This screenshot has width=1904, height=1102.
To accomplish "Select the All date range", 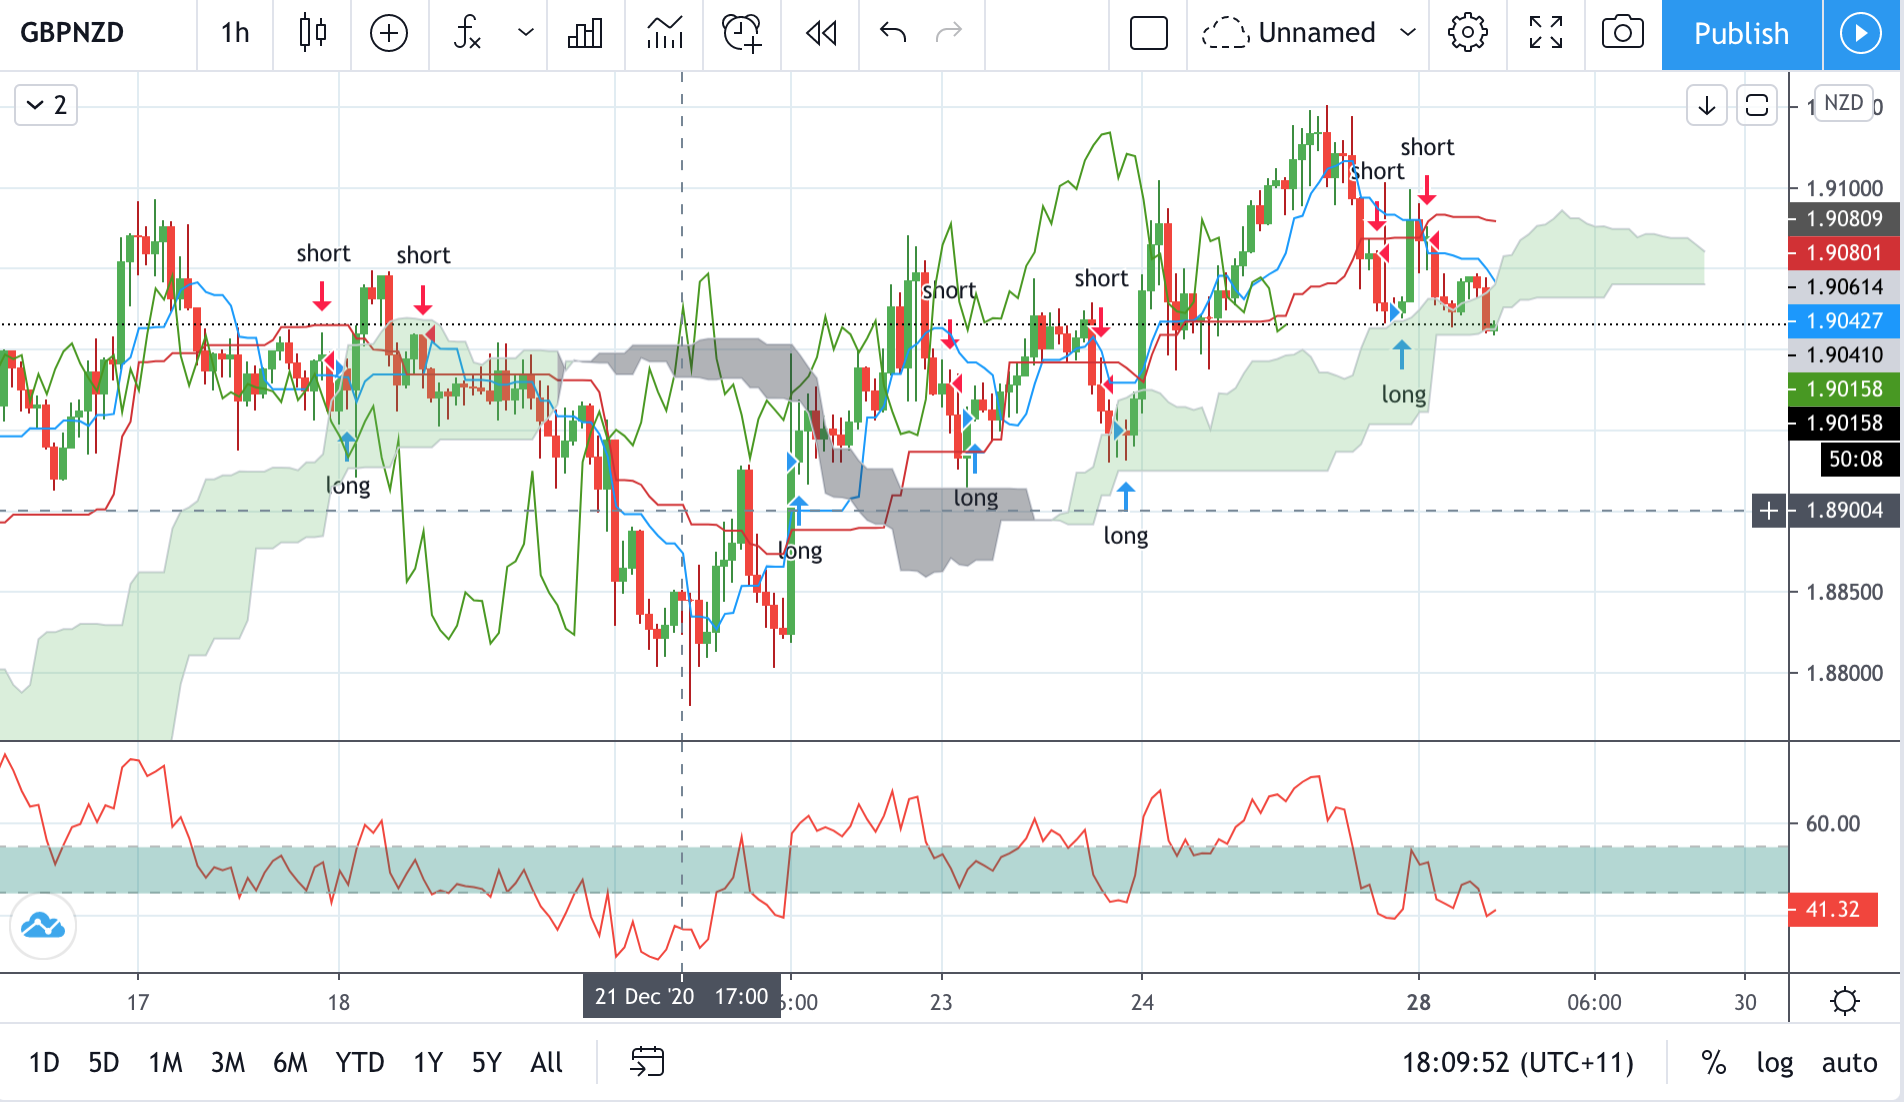I will point(547,1062).
